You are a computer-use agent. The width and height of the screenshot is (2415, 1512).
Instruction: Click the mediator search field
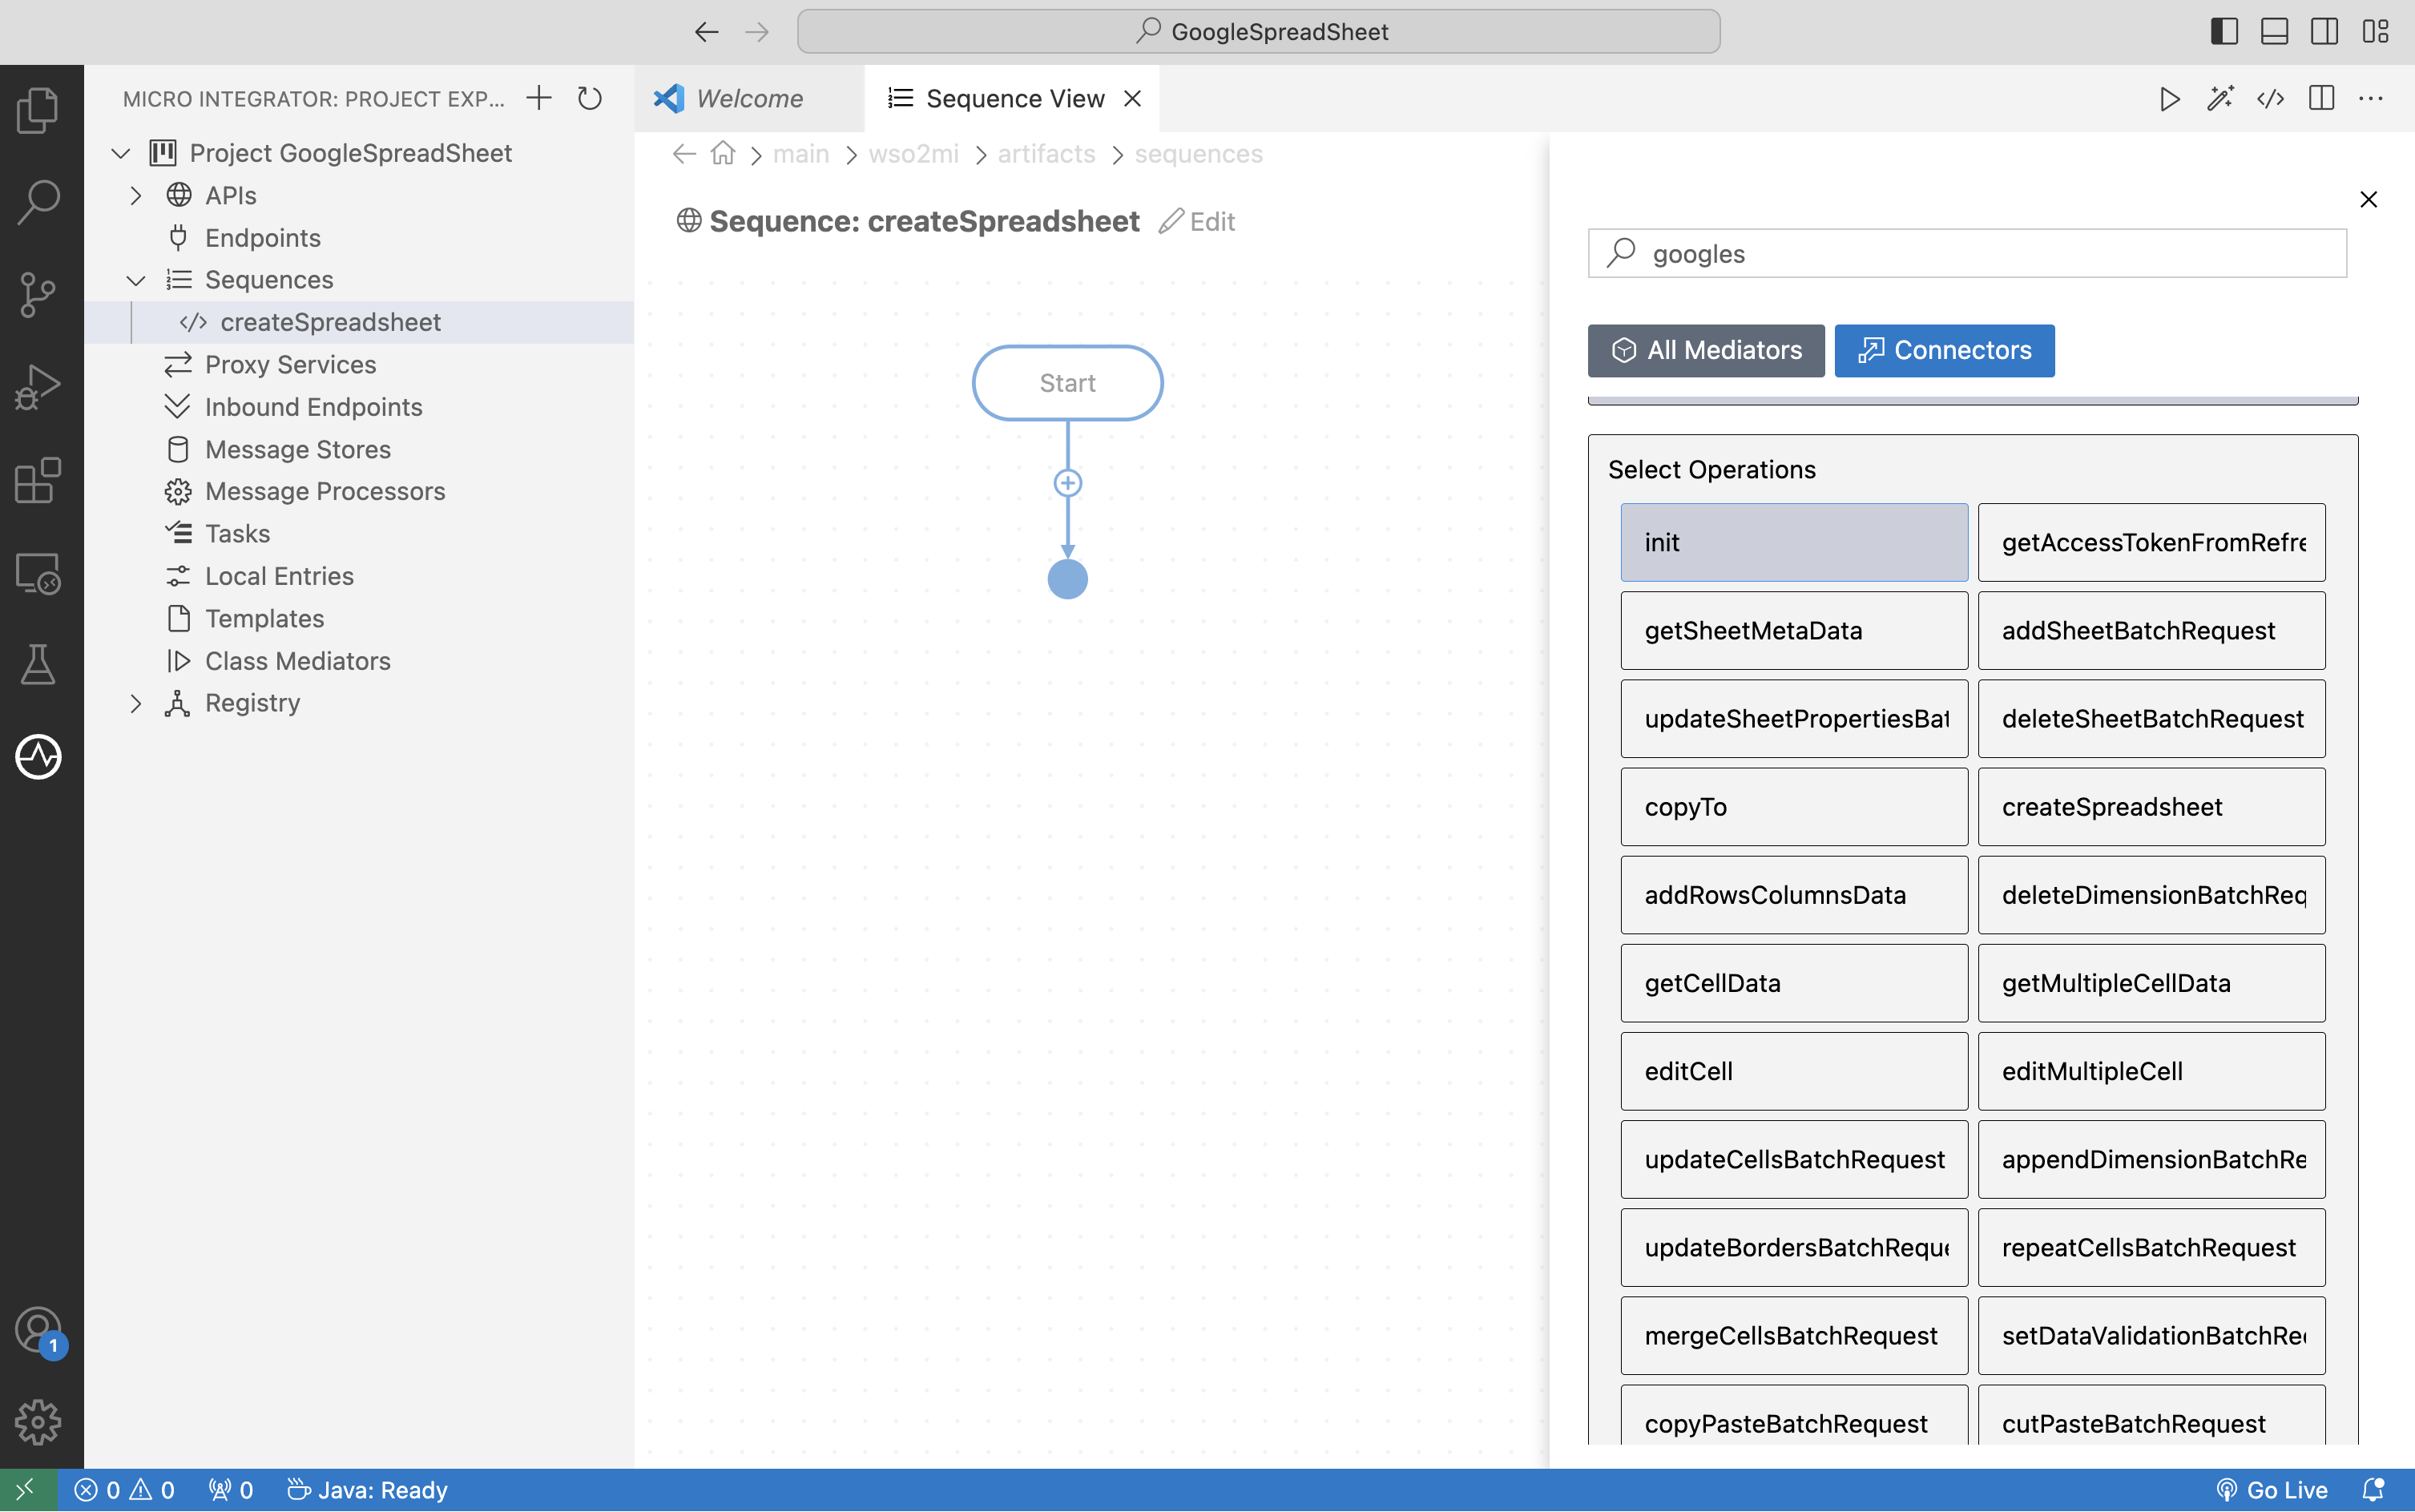tap(1967, 253)
